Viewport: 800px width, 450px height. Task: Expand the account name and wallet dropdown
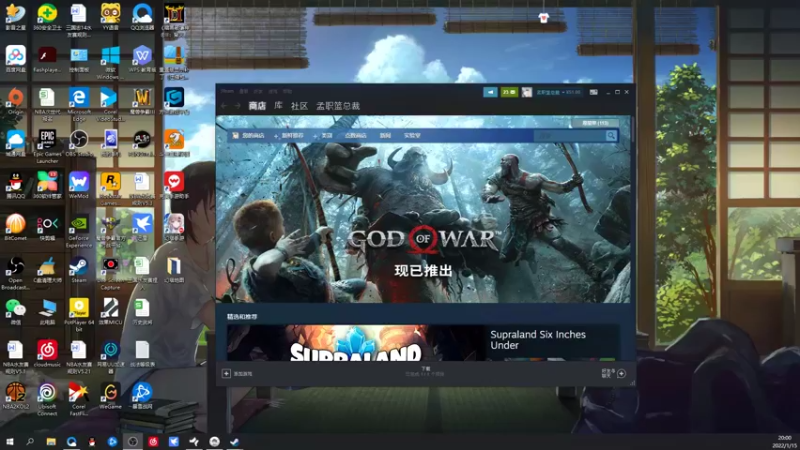coord(559,92)
